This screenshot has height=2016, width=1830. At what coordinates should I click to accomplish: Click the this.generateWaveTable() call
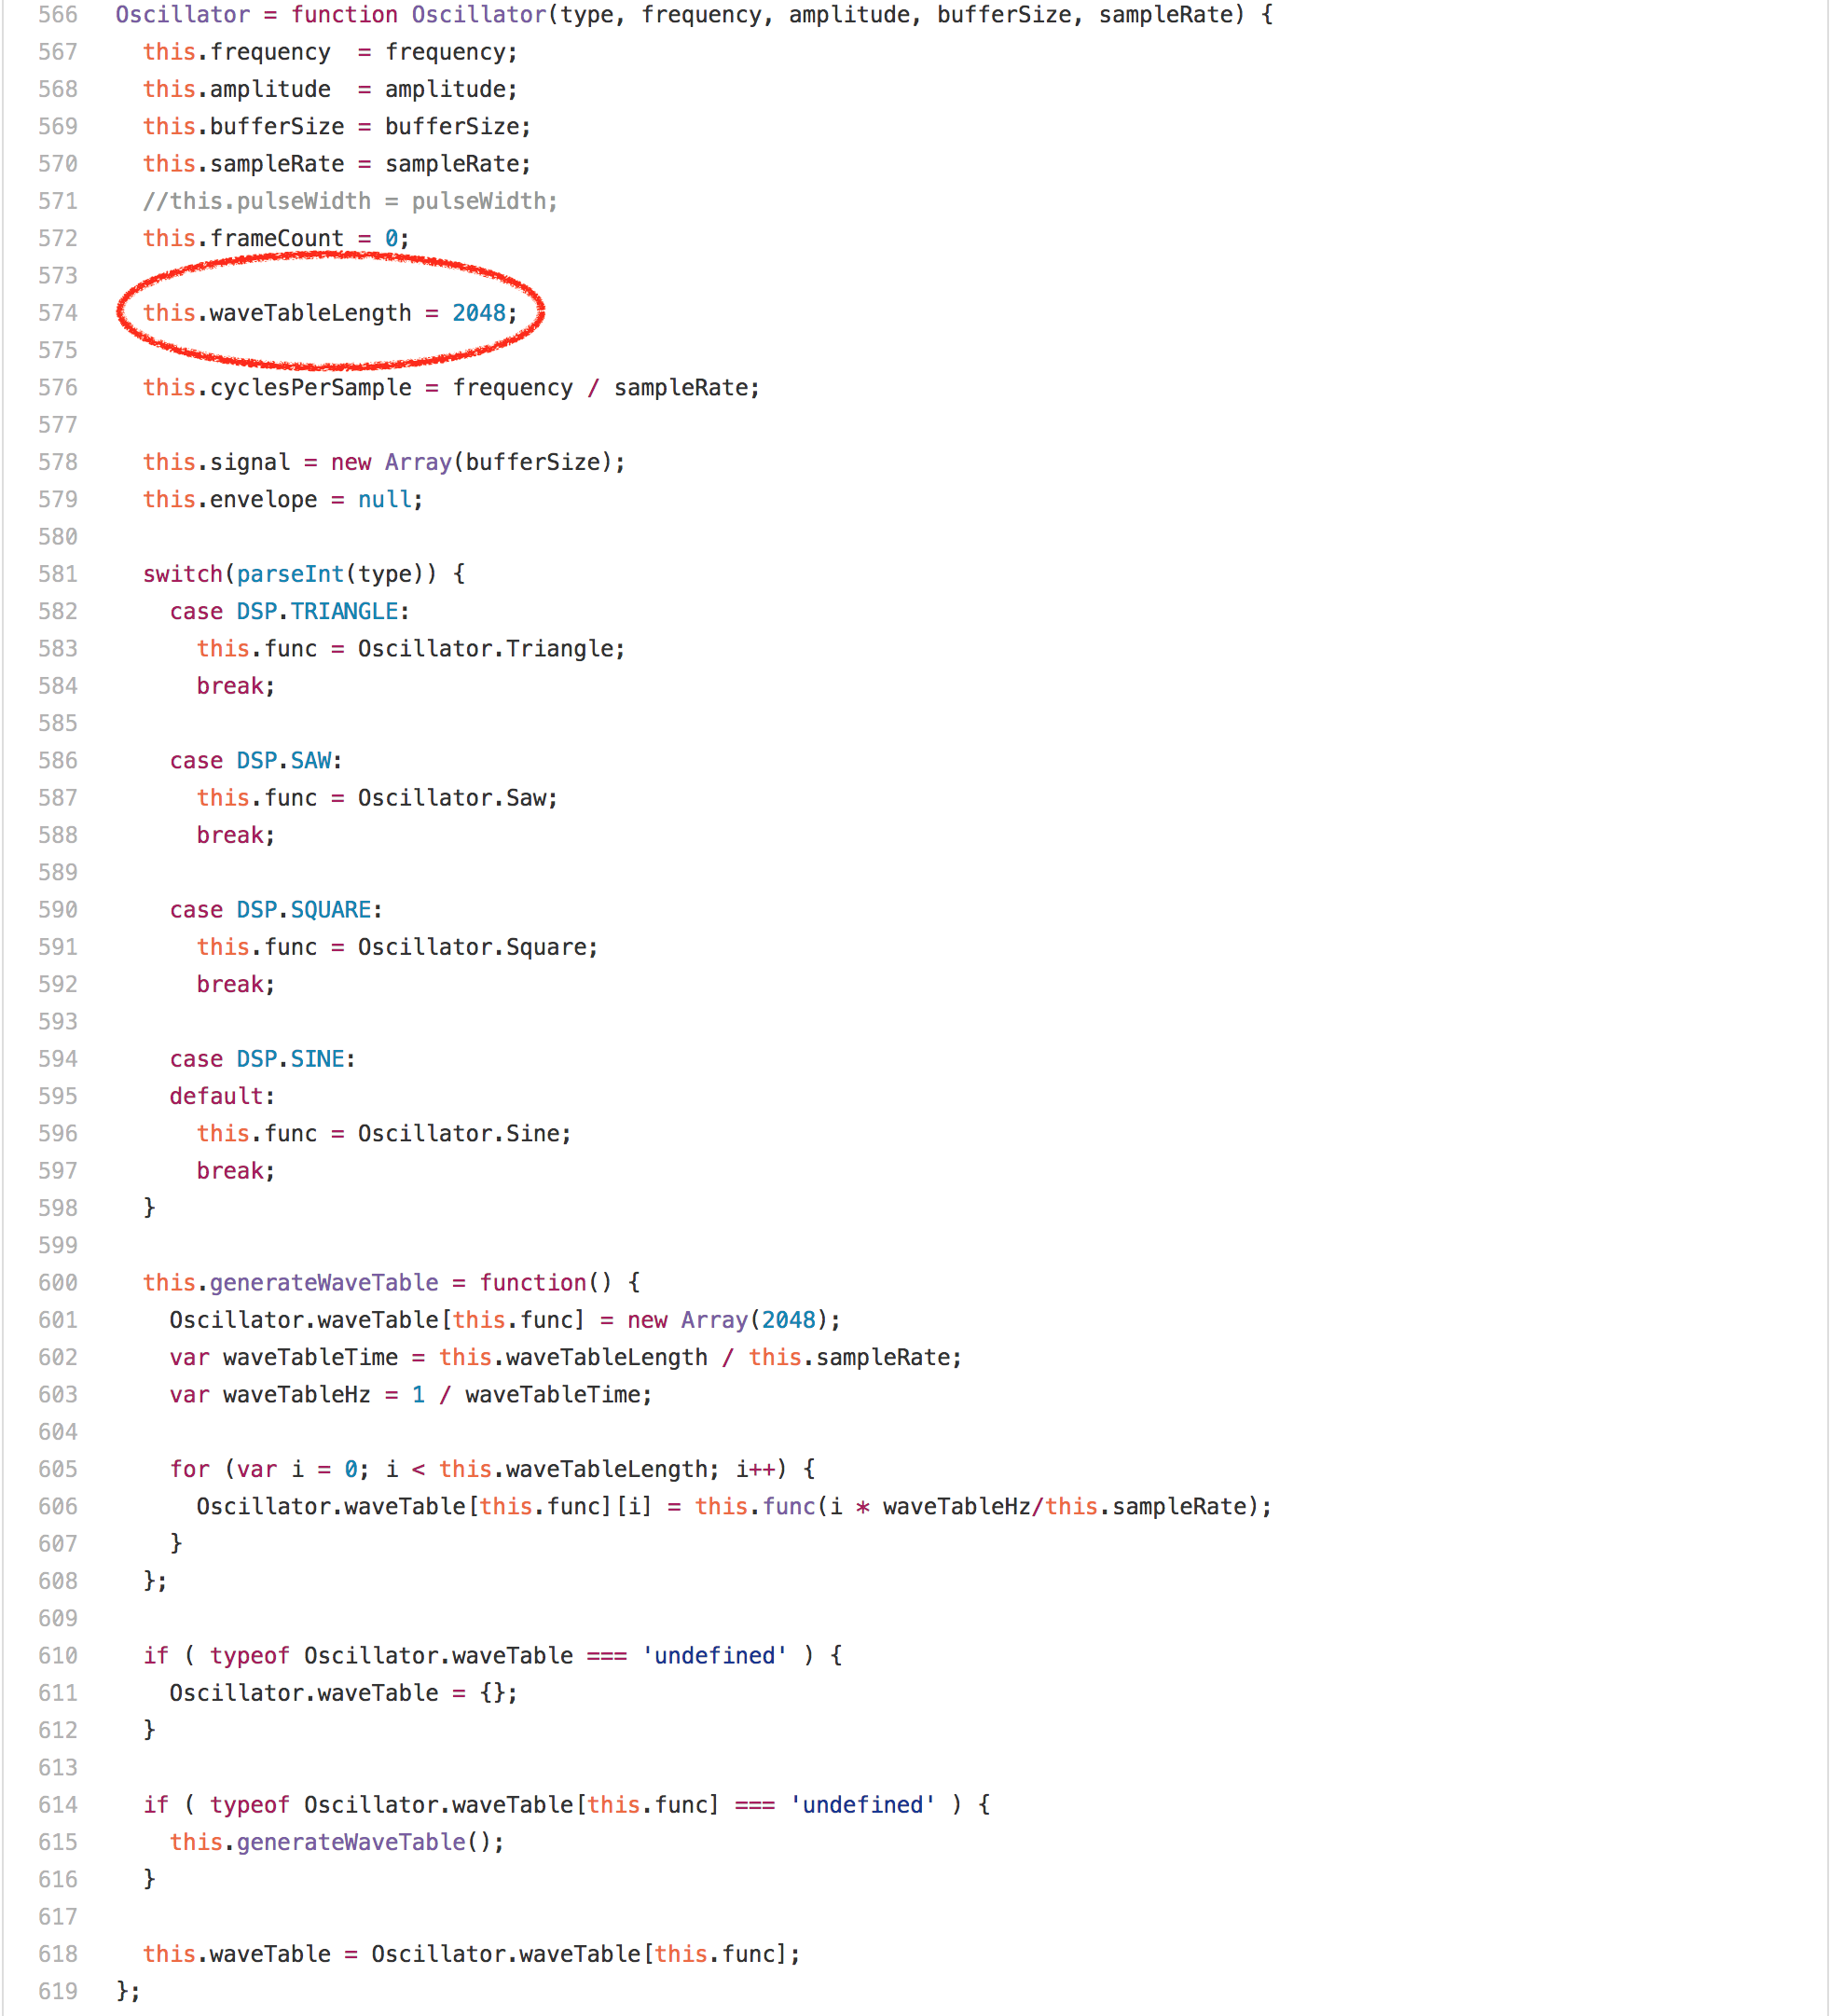[337, 1841]
